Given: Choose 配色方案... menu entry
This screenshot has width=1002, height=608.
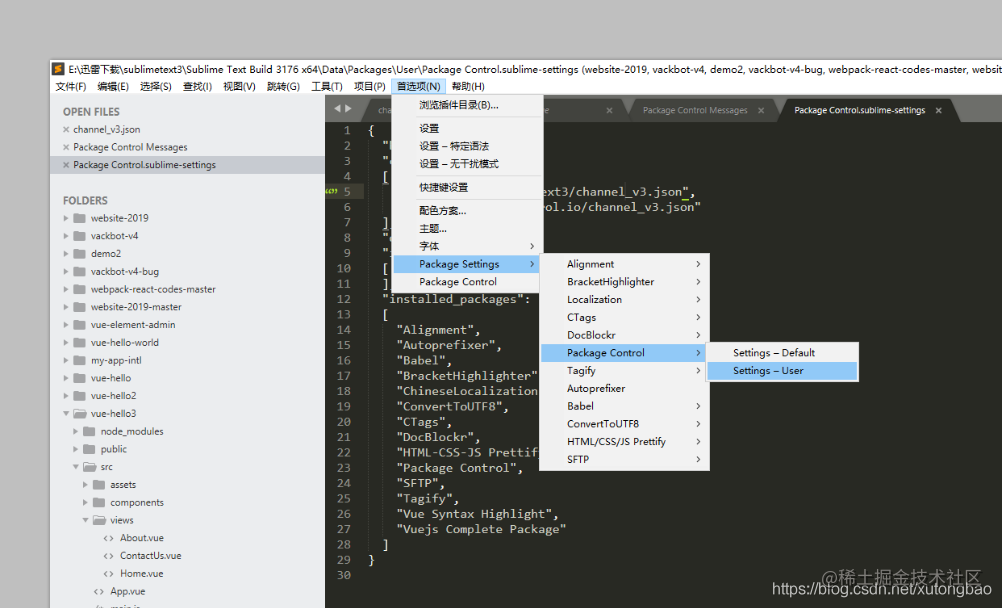Looking at the screenshot, I should [467, 210].
